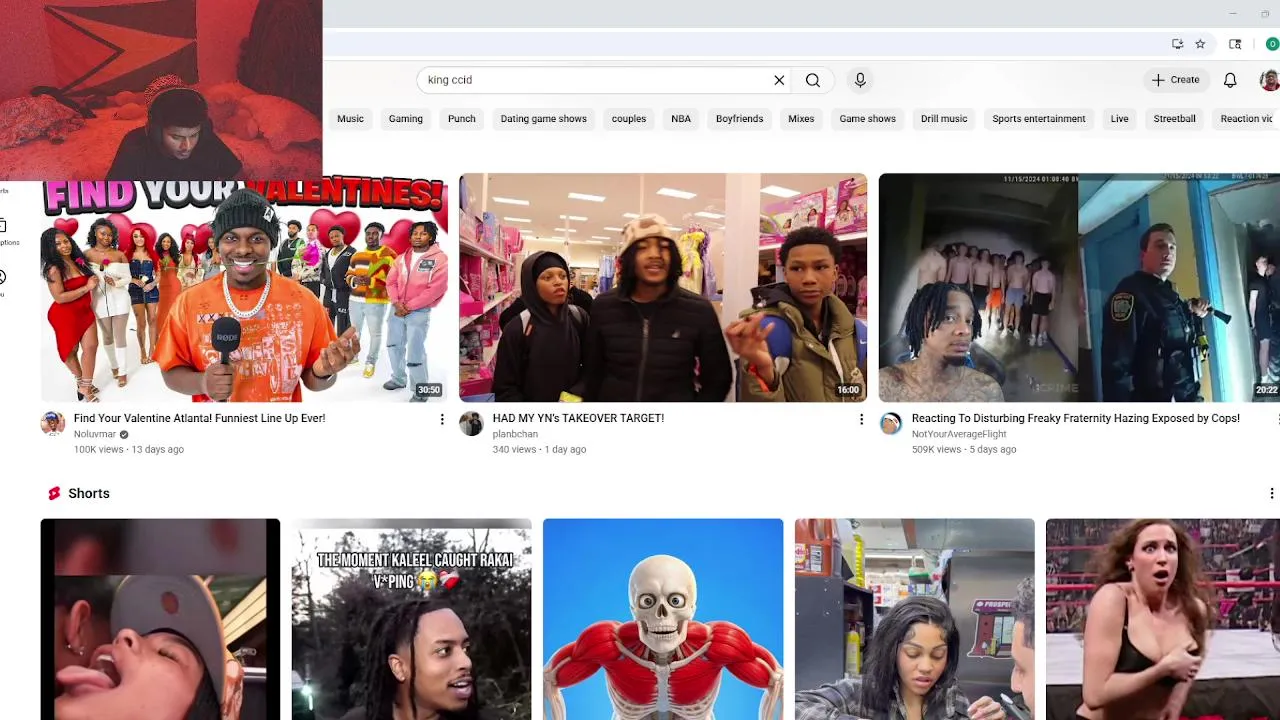1280x720 pixels.
Task: Go to the planbchan channel name
Action: tap(515, 434)
